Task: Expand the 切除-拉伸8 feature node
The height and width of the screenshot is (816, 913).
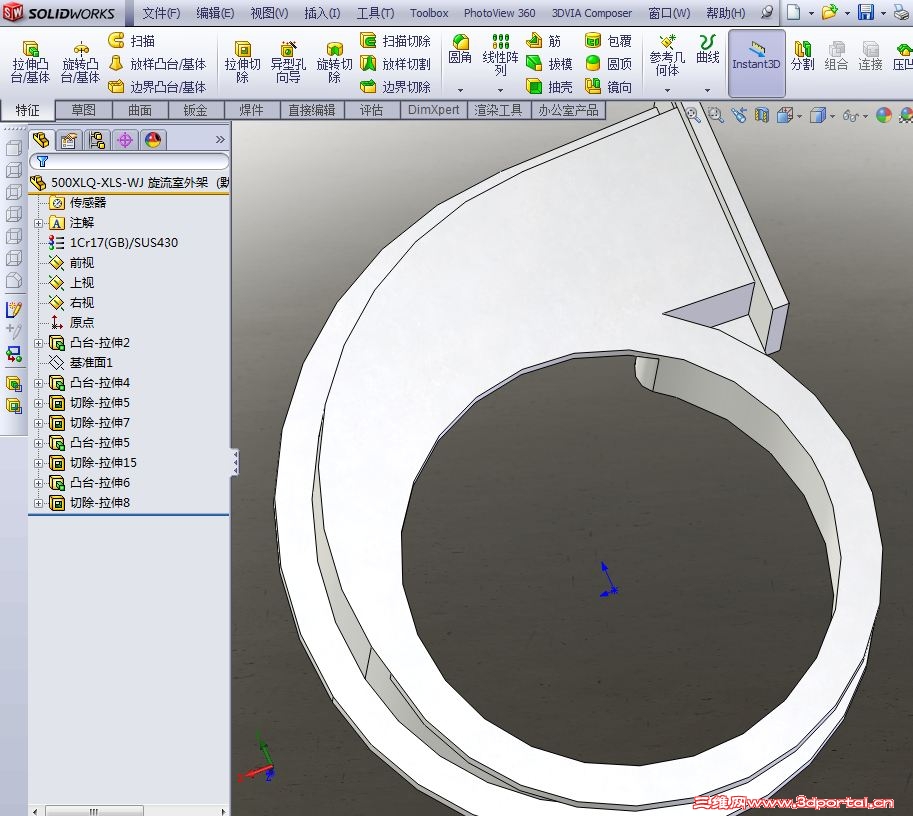Action: [x=38, y=503]
